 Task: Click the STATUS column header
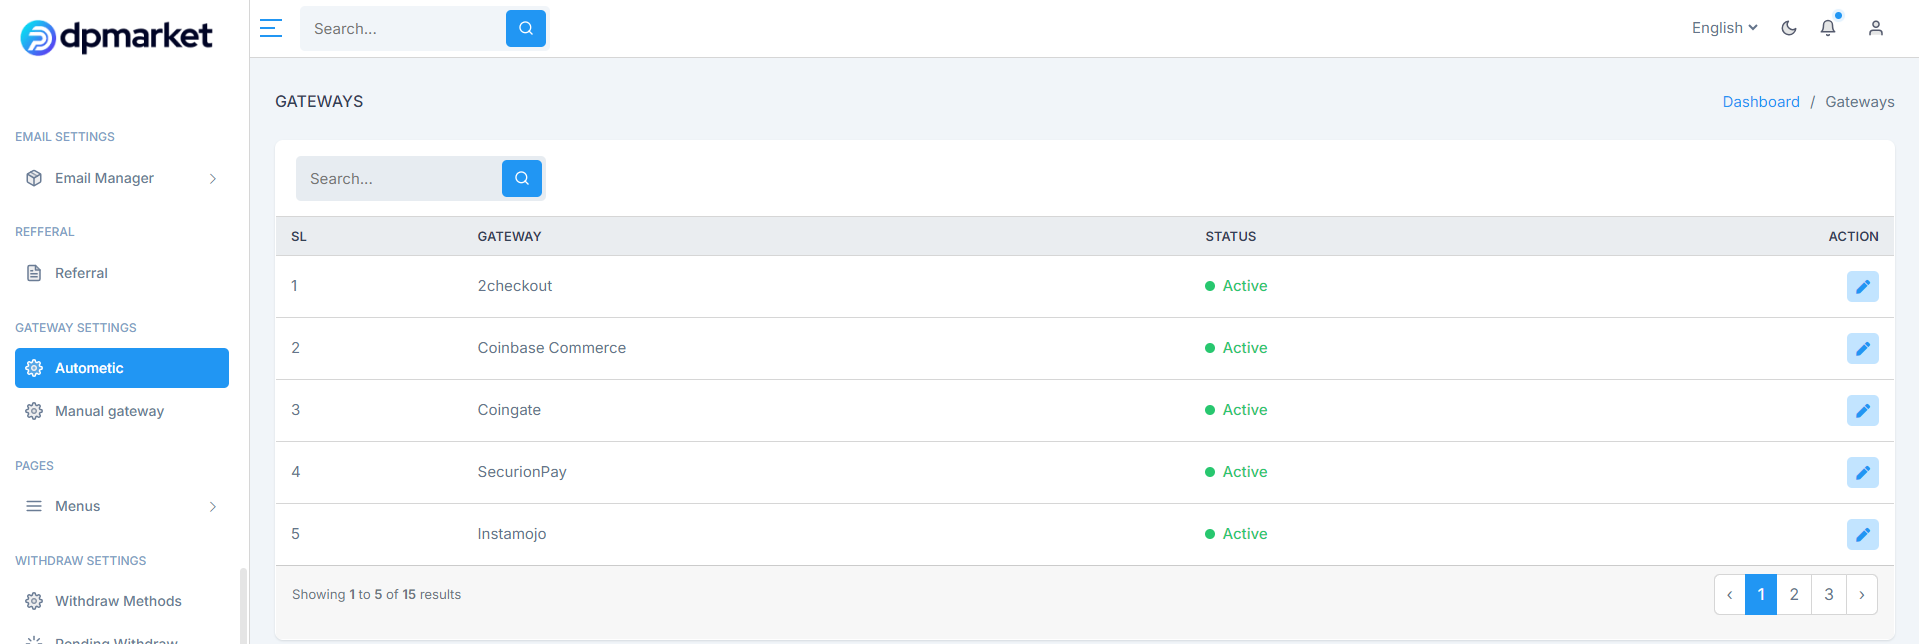(x=1230, y=237)
